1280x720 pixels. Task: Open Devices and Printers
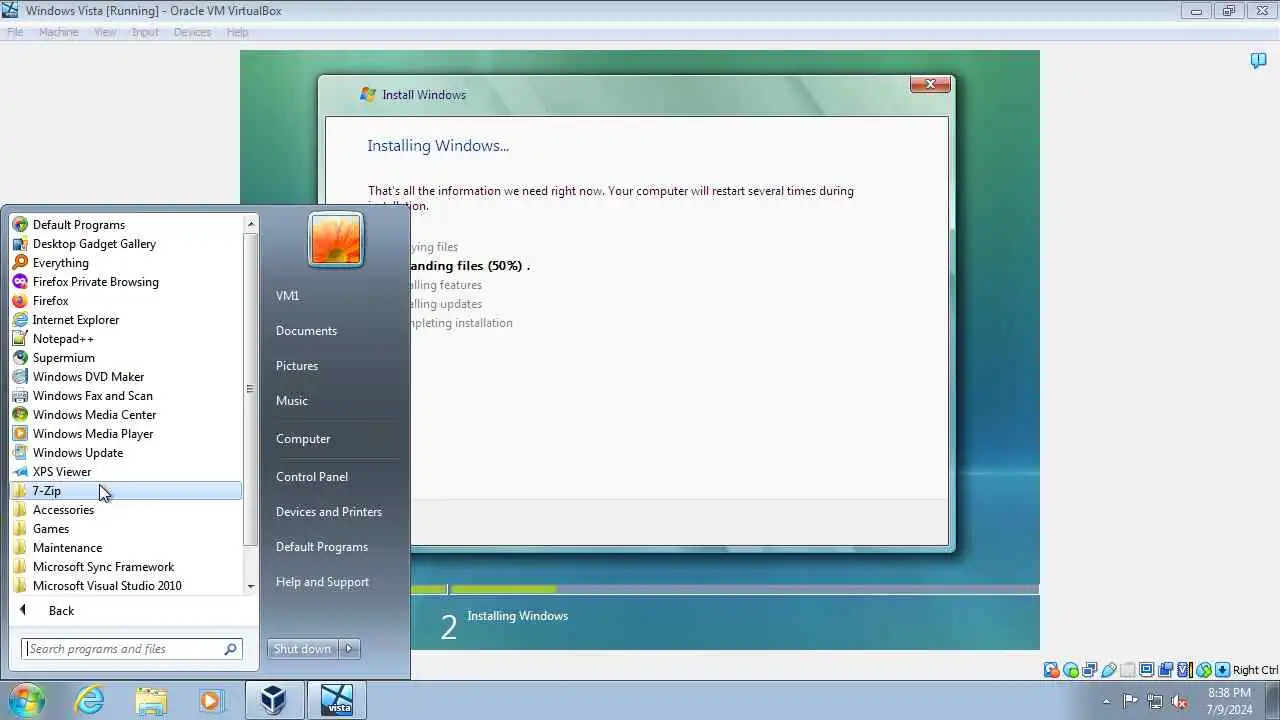(x=329, y=511)
